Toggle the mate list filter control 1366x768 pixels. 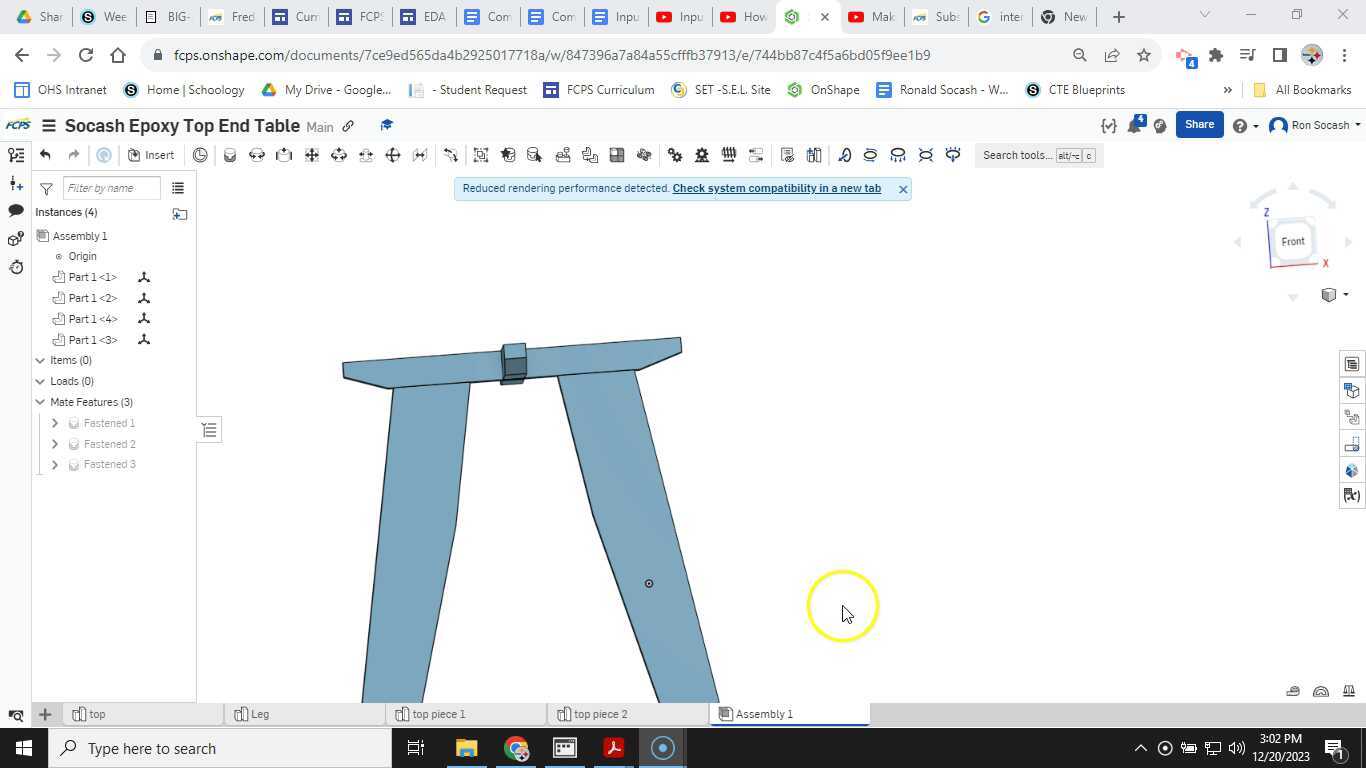[209, 429]
